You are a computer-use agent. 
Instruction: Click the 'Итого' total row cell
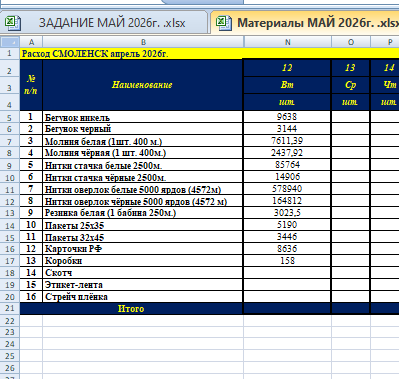[x=131, y=309]
